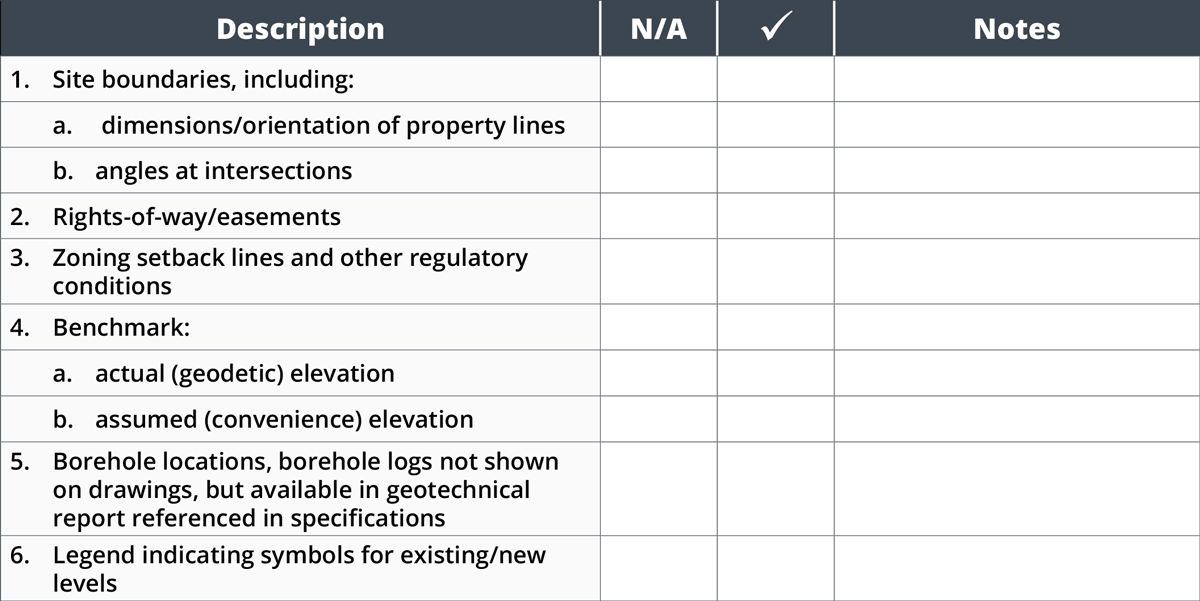Tick the check cell for Rights-of-way/easements
This screenshot has height=601, width=1200.
(x=775, y=217)
